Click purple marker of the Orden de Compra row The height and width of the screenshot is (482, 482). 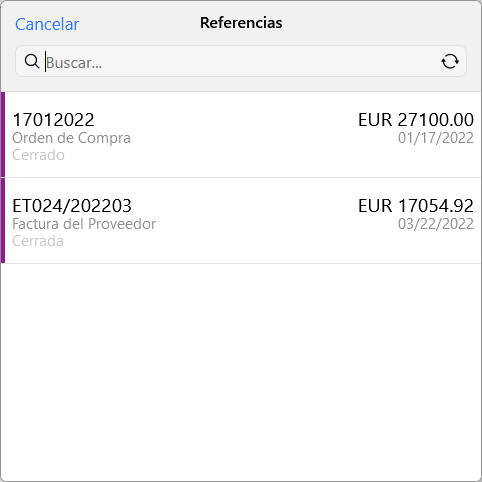[3, 135]
